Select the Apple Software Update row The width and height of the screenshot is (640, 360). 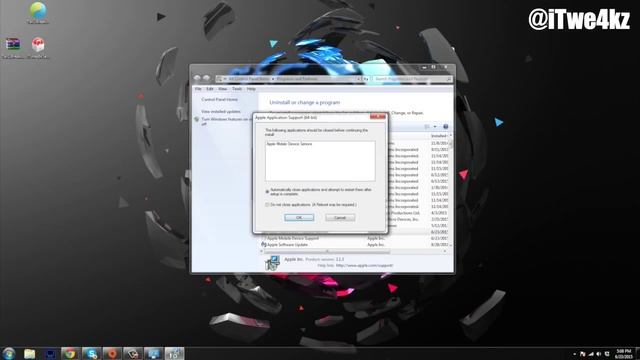point(356,244)
